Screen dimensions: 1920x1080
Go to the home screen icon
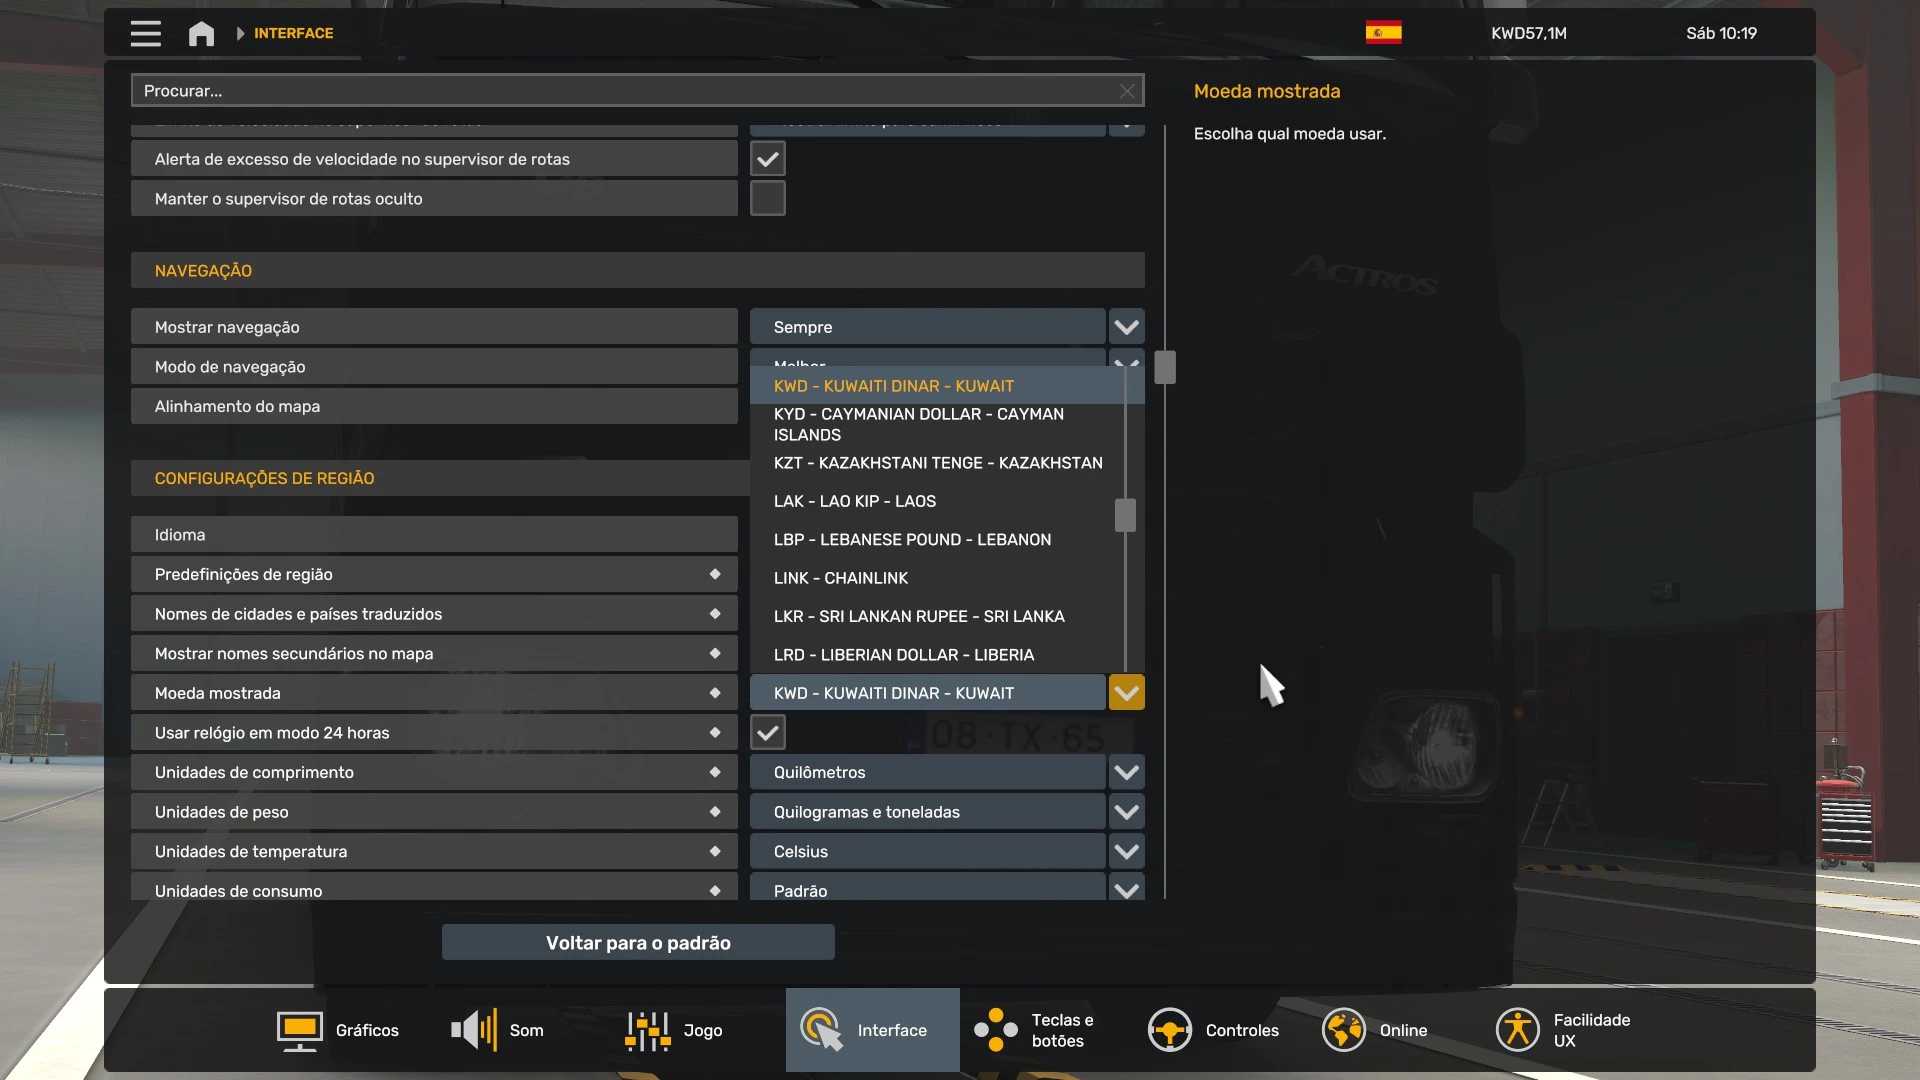pyautogui.click(x=201, y=33)
